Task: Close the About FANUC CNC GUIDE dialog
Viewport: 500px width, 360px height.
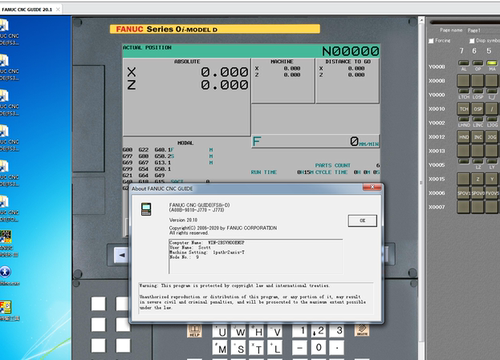Action: (x=372, y=188)
